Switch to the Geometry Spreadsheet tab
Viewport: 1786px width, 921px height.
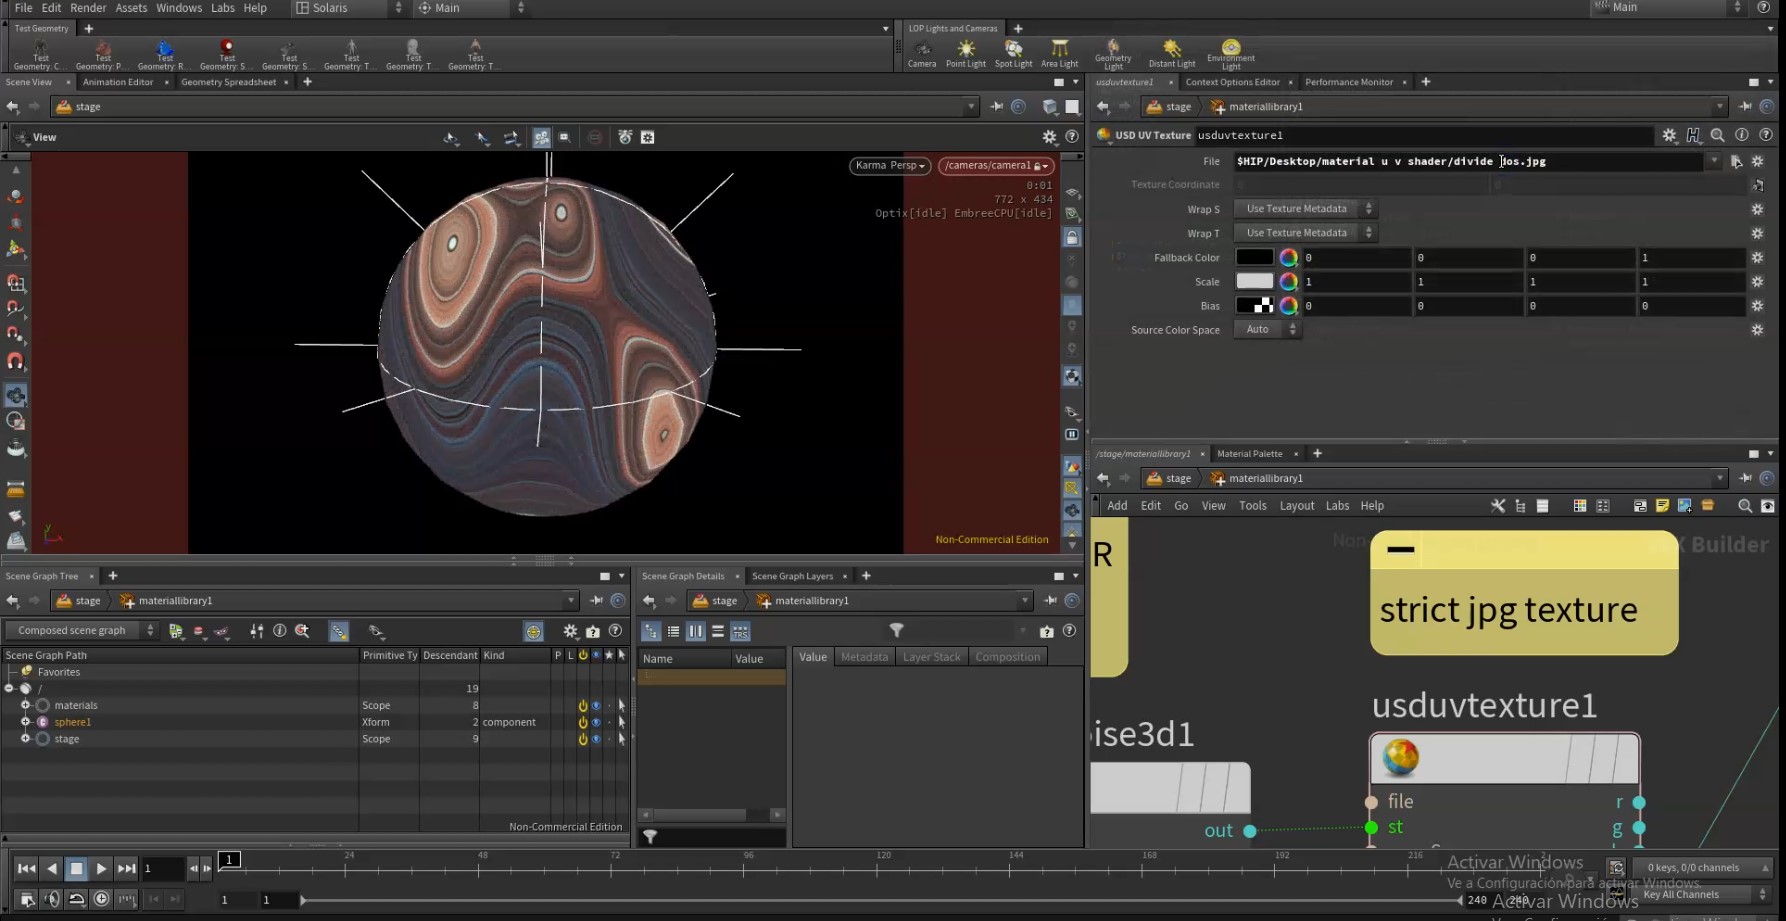coord(228,82)
